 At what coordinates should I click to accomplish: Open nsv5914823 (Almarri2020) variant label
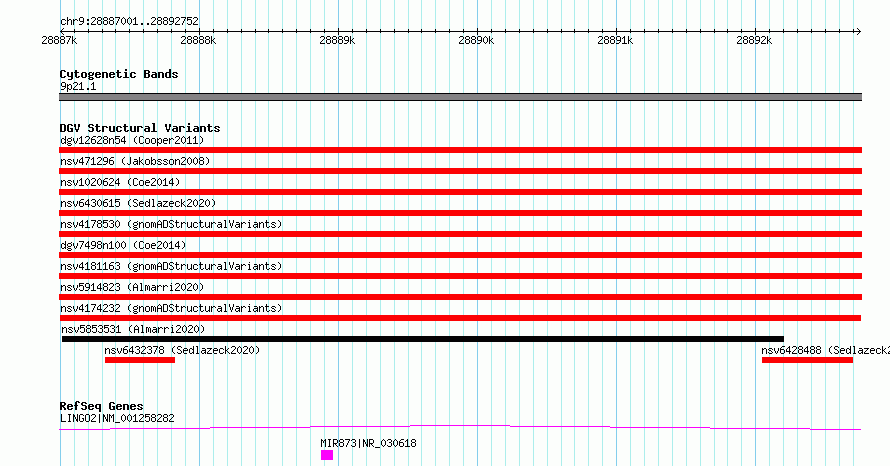(x=132, y=287)
